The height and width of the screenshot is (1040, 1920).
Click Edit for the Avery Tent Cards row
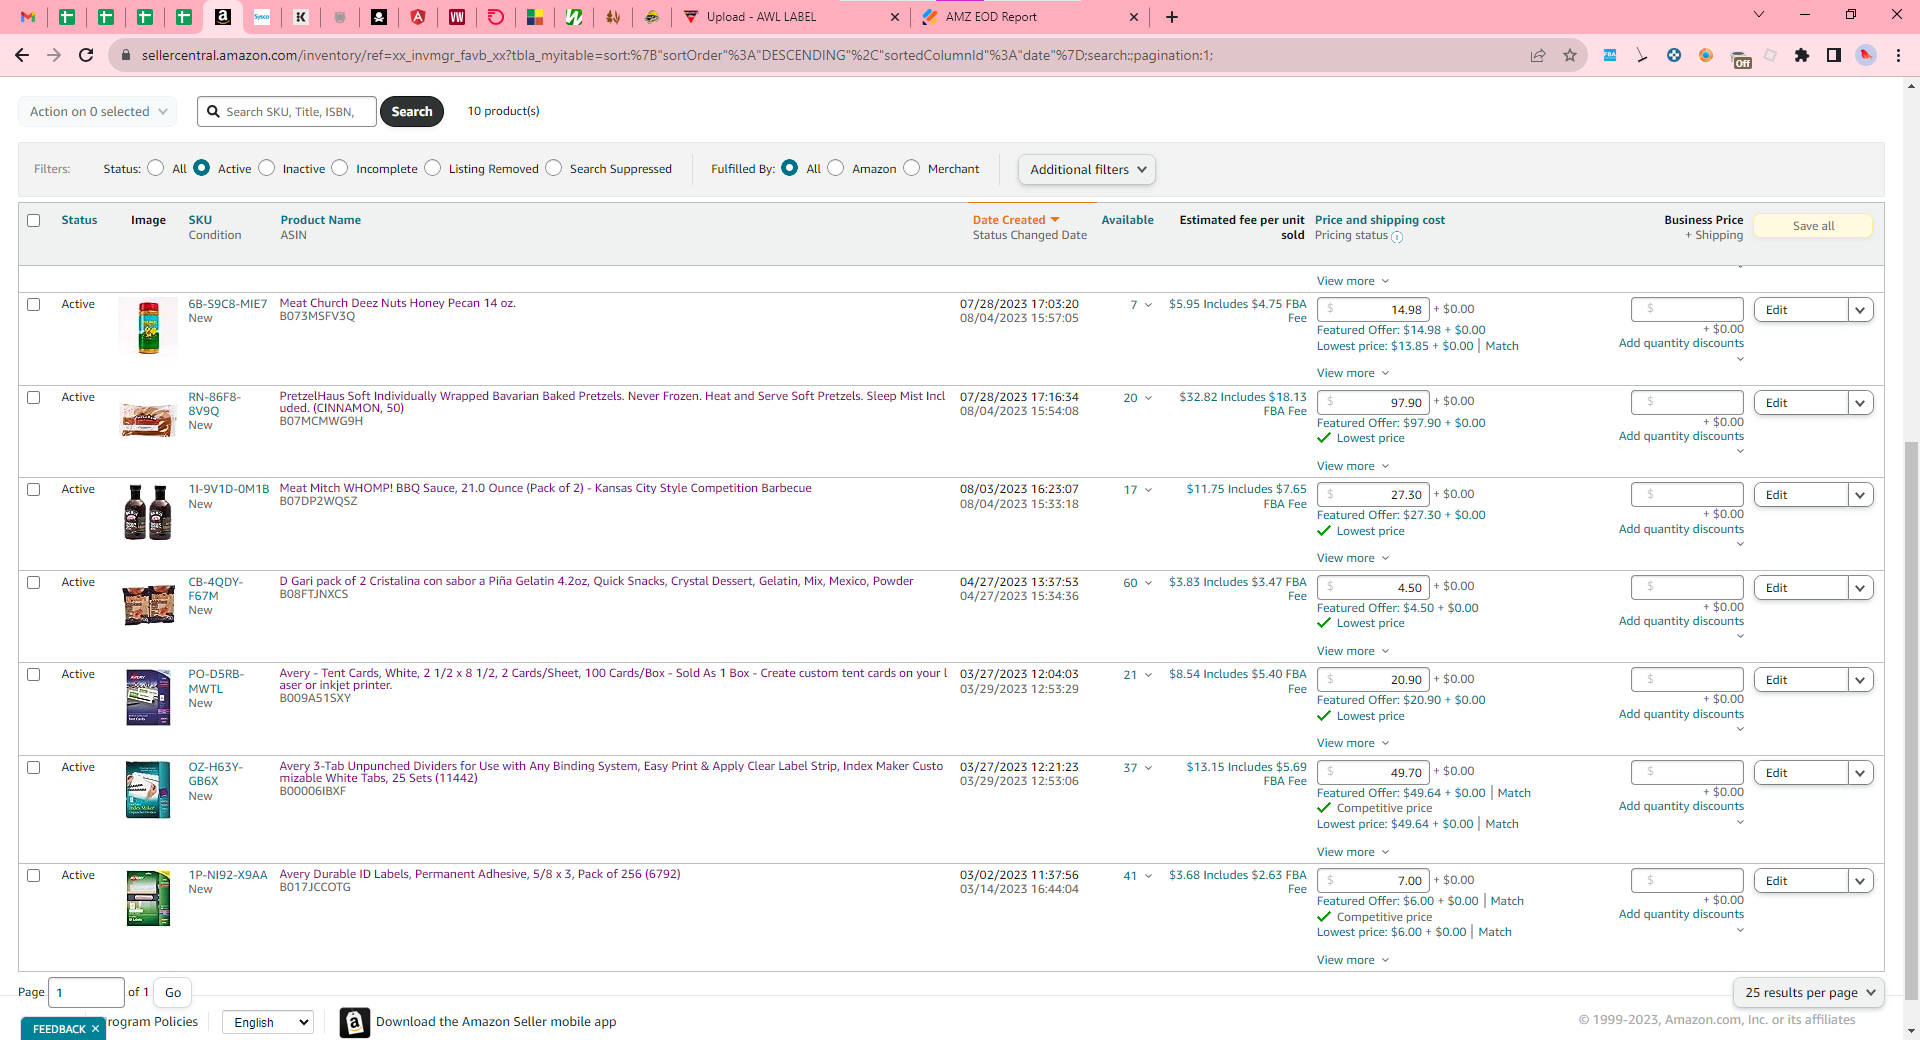tap(1801, 680)
